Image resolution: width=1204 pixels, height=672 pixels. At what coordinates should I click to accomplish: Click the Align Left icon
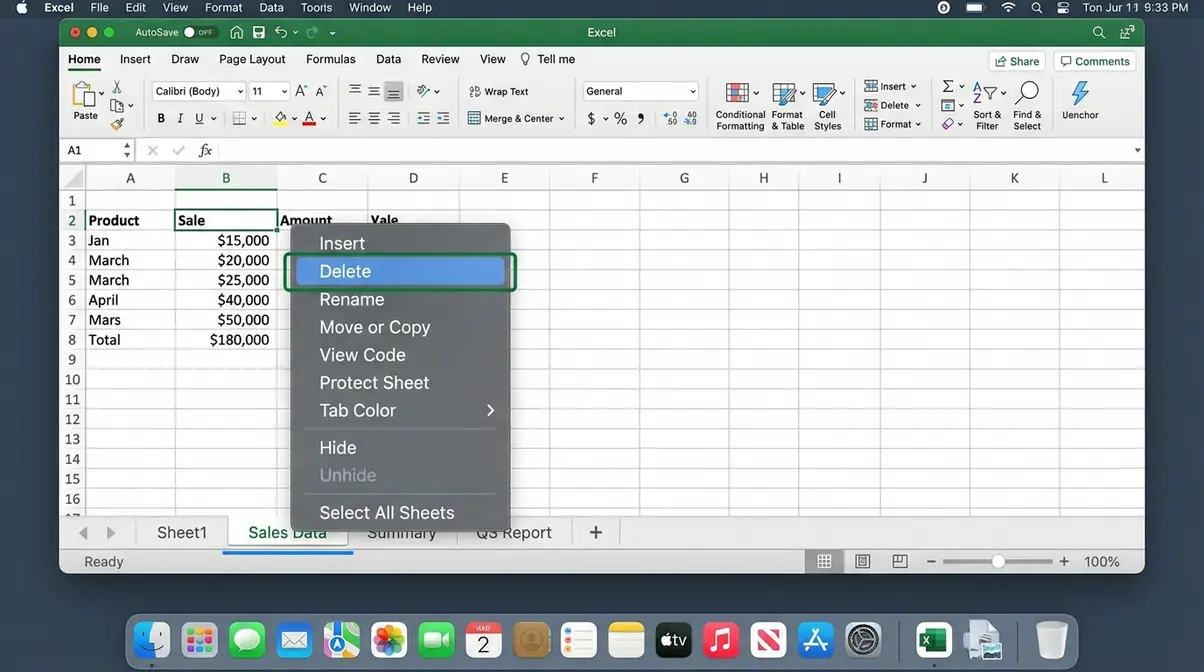(x=354, y=118)
